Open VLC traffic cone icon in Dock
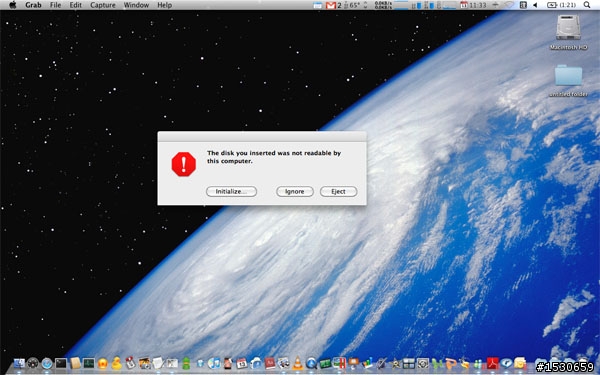 (298, 364)
